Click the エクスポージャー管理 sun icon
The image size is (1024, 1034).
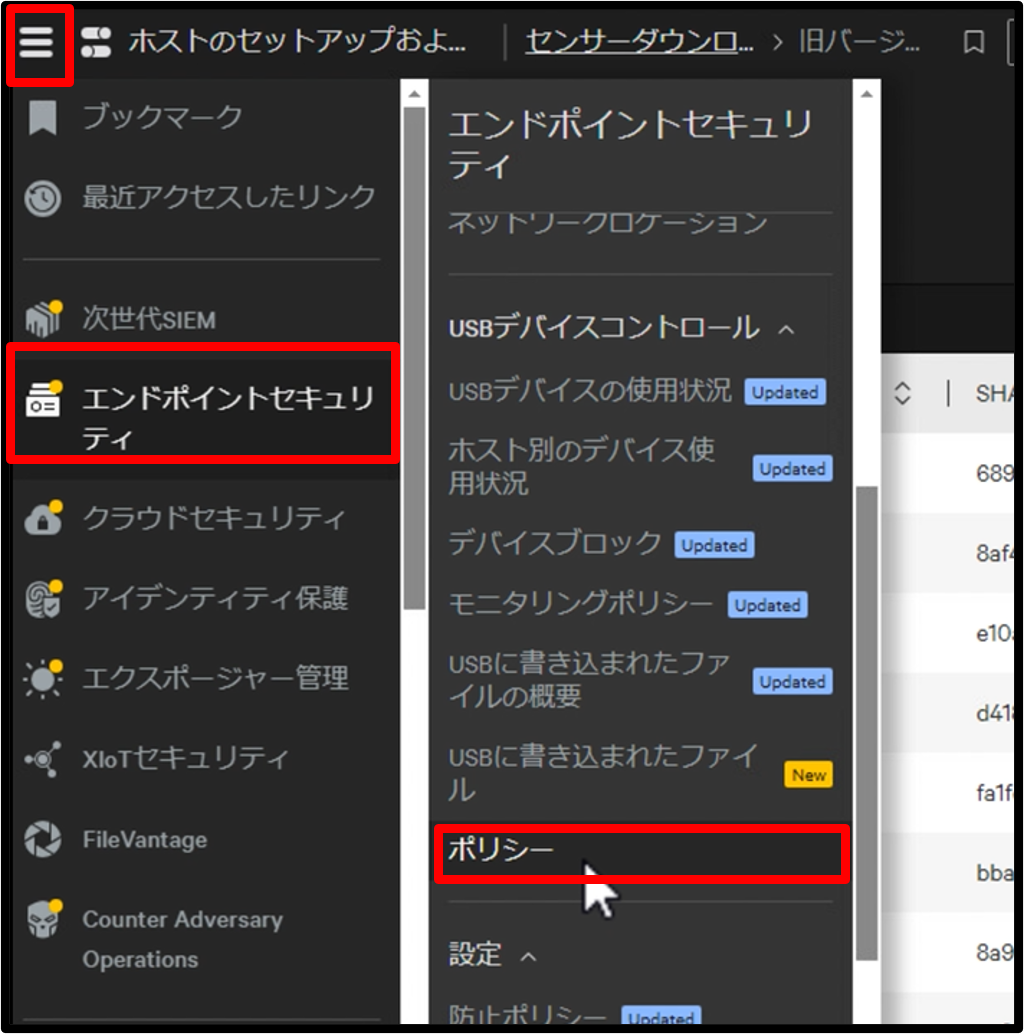44,679
